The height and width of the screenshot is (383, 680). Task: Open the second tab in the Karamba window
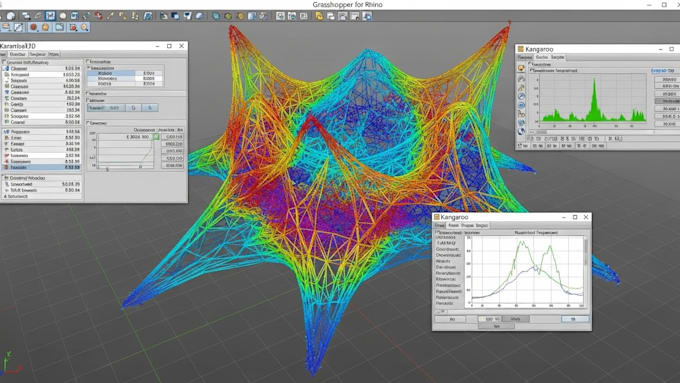[18, 54]
